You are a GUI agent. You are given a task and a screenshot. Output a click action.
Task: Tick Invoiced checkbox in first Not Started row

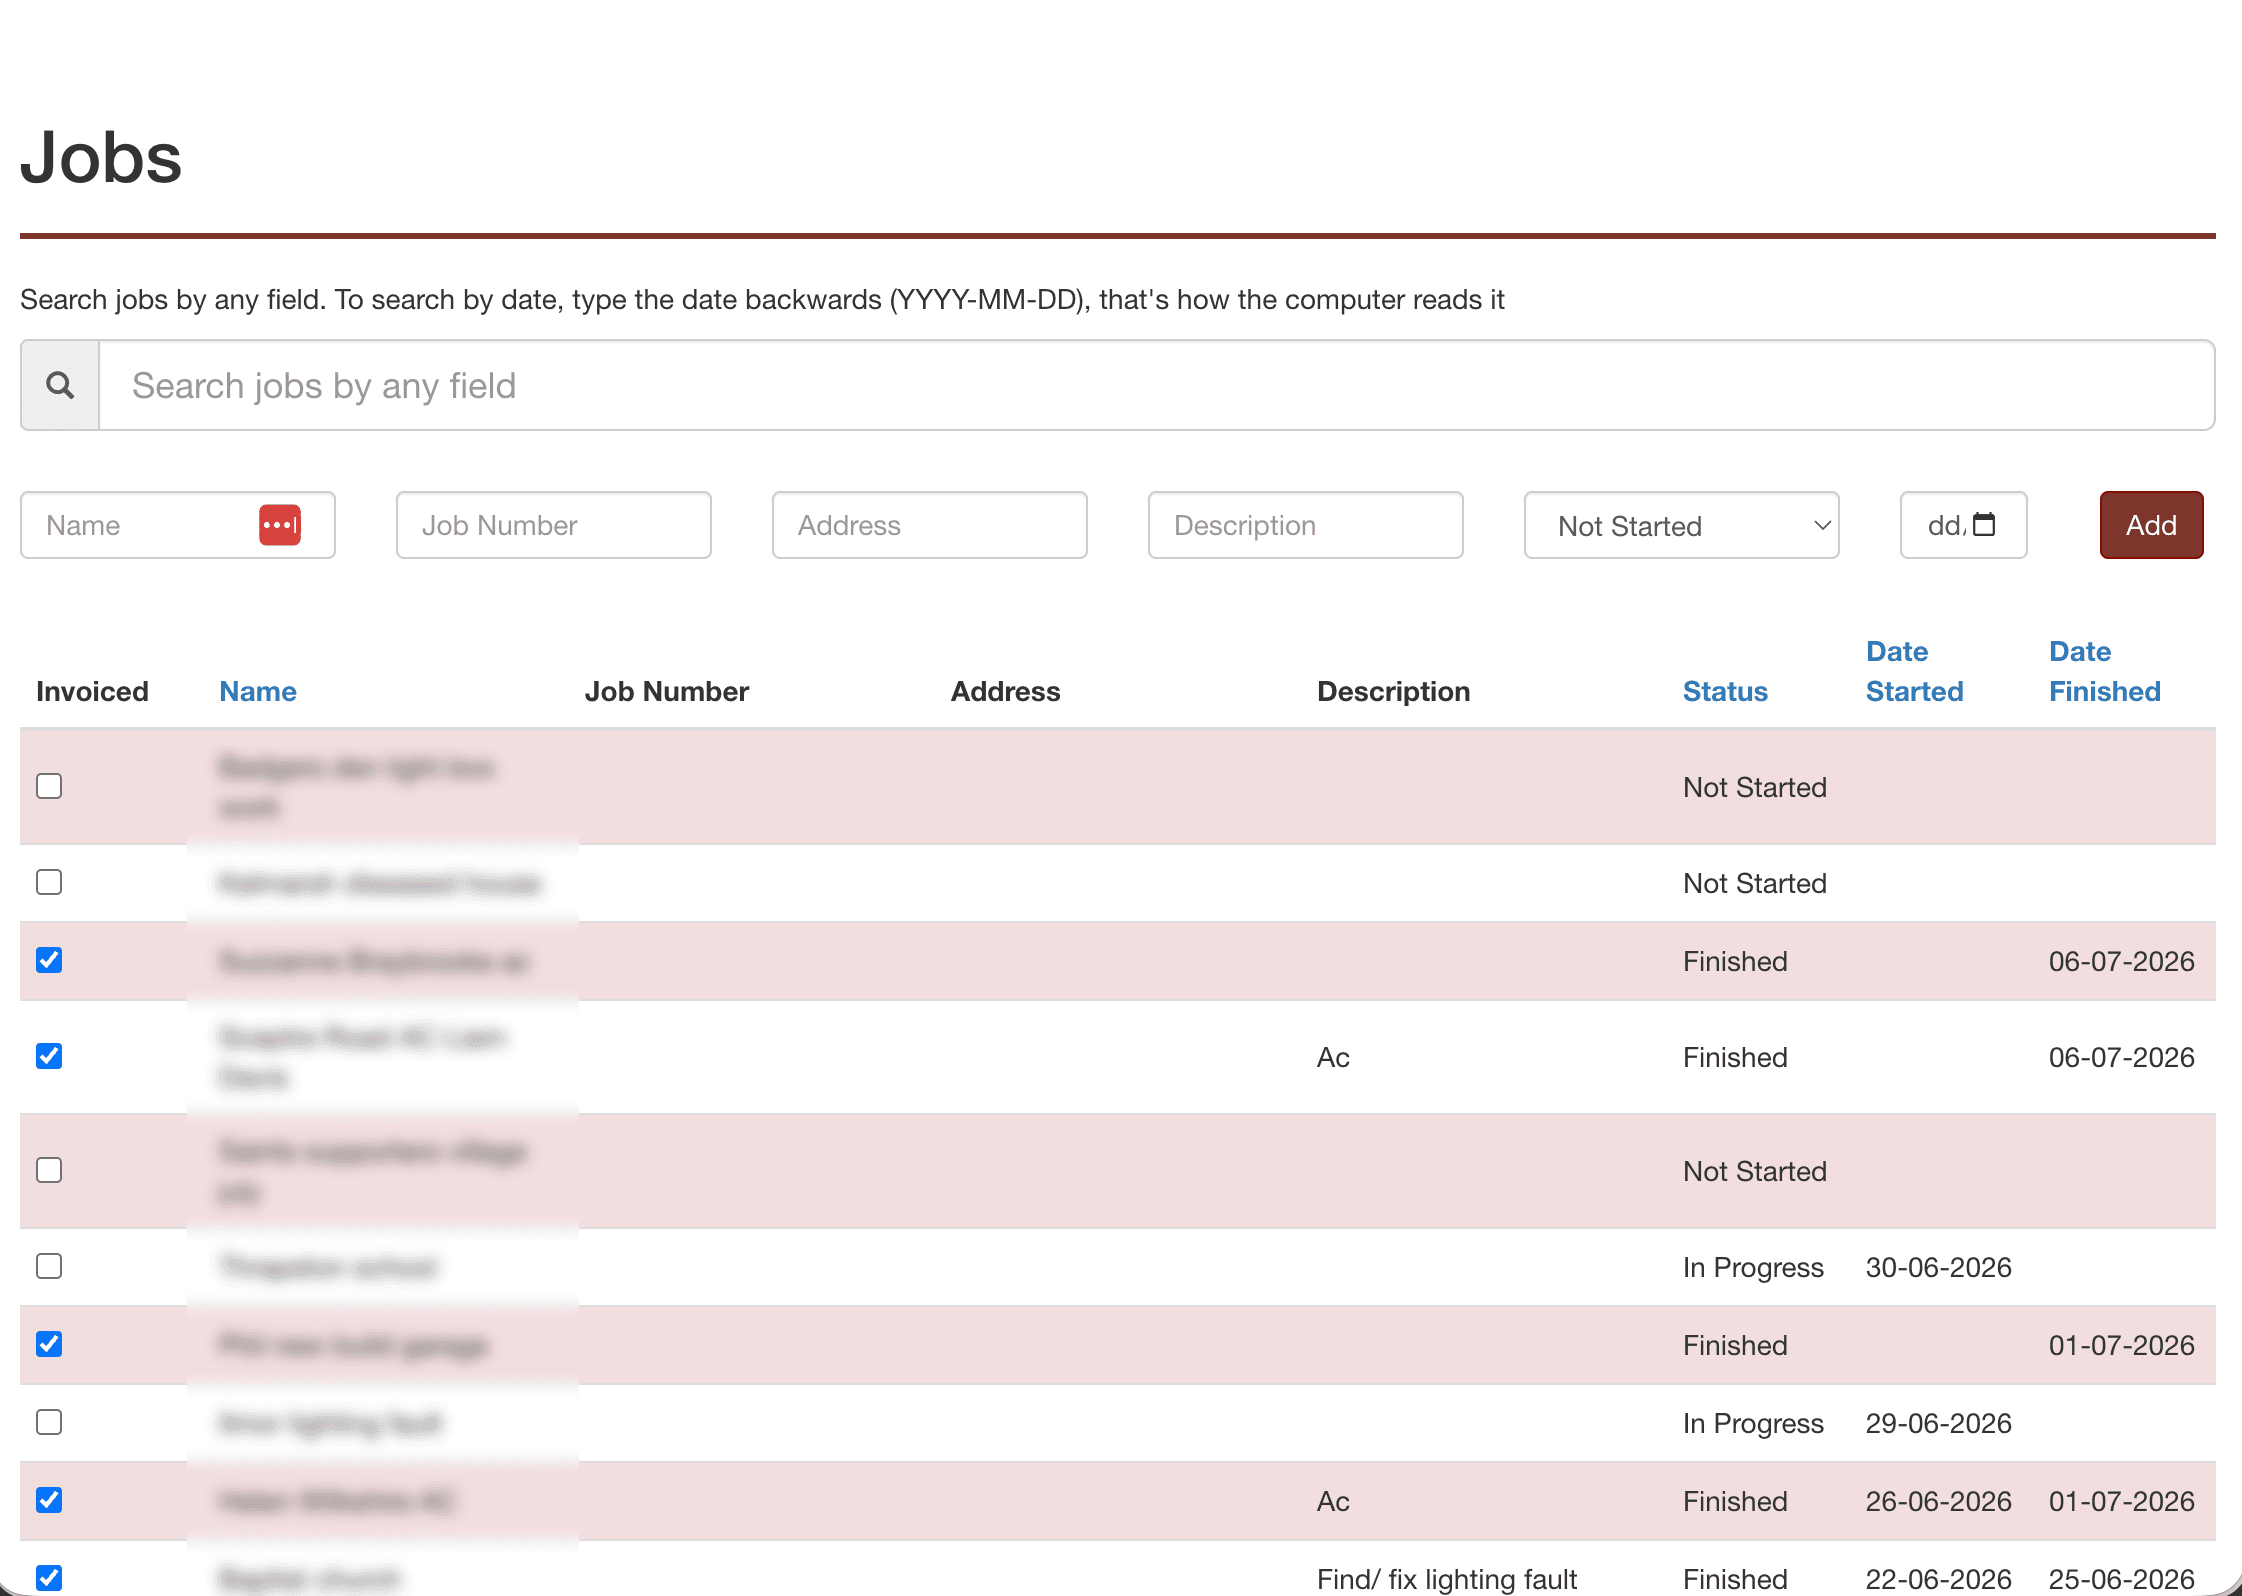click(49, 786)
